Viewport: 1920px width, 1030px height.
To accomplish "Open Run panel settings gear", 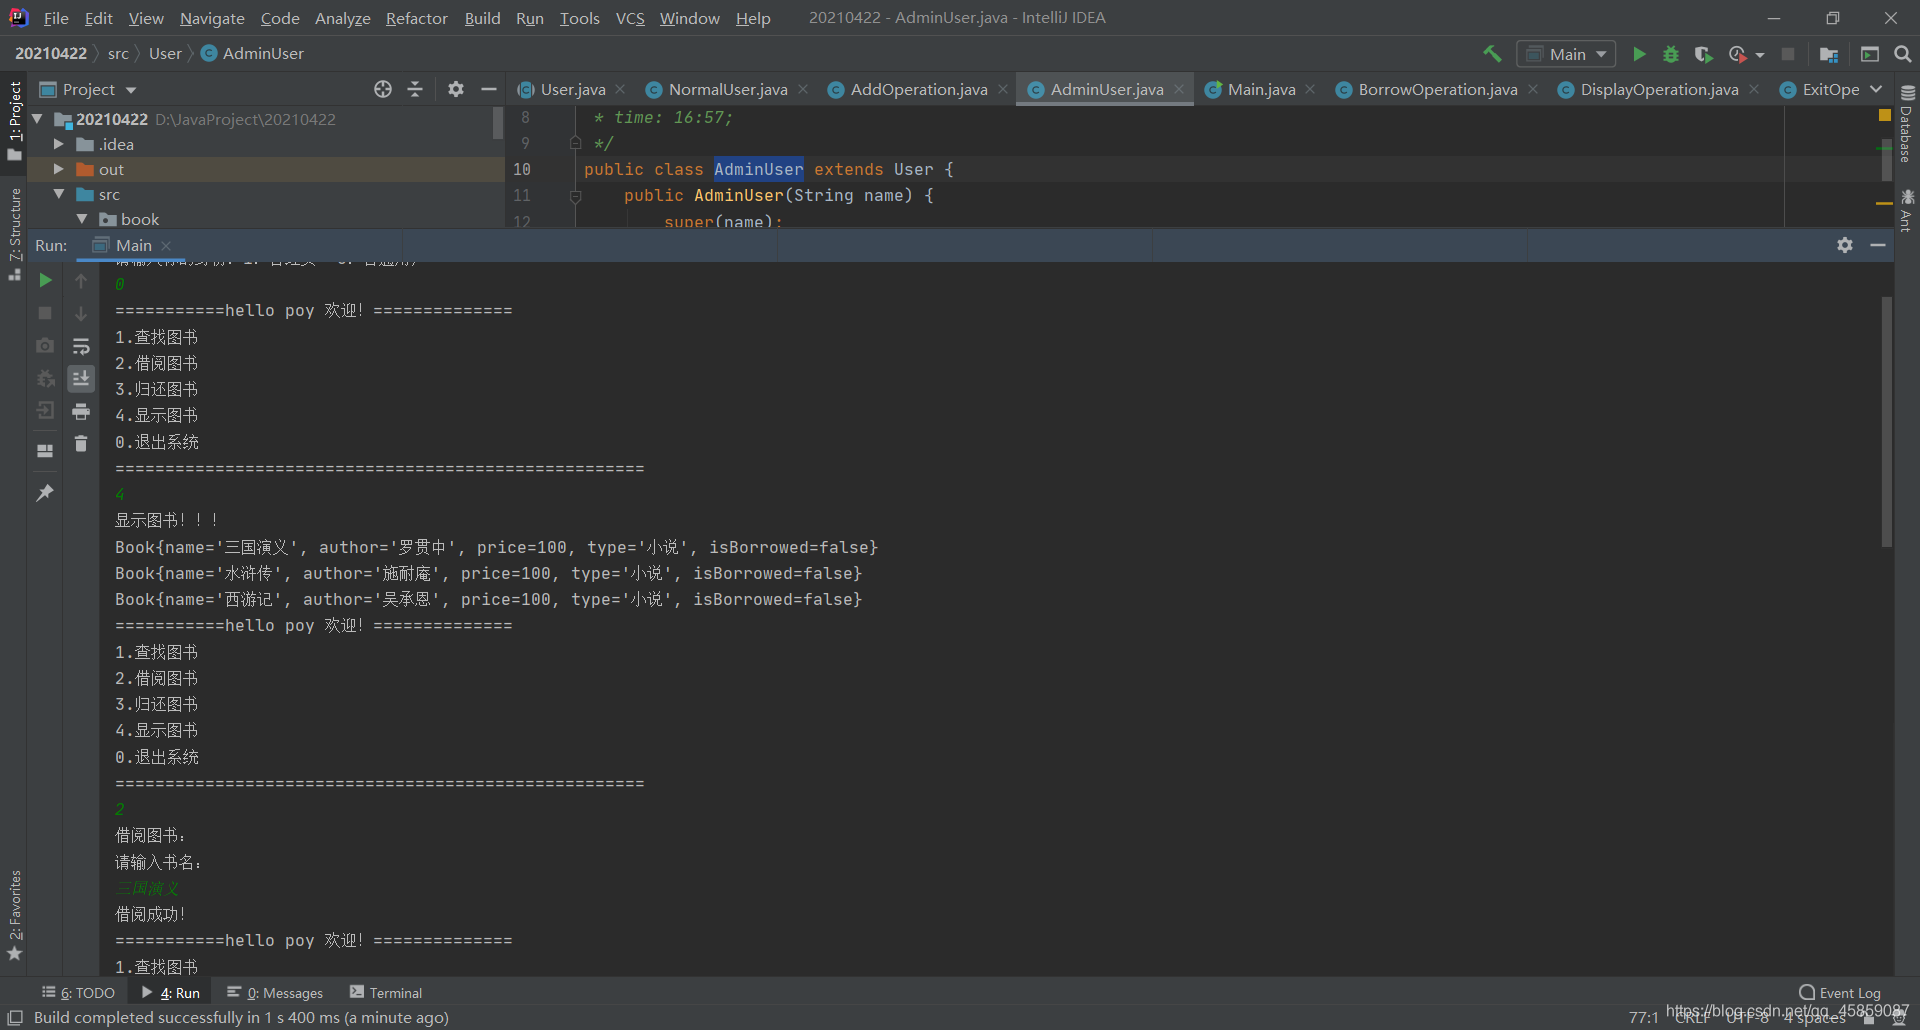I will 1845,245.
